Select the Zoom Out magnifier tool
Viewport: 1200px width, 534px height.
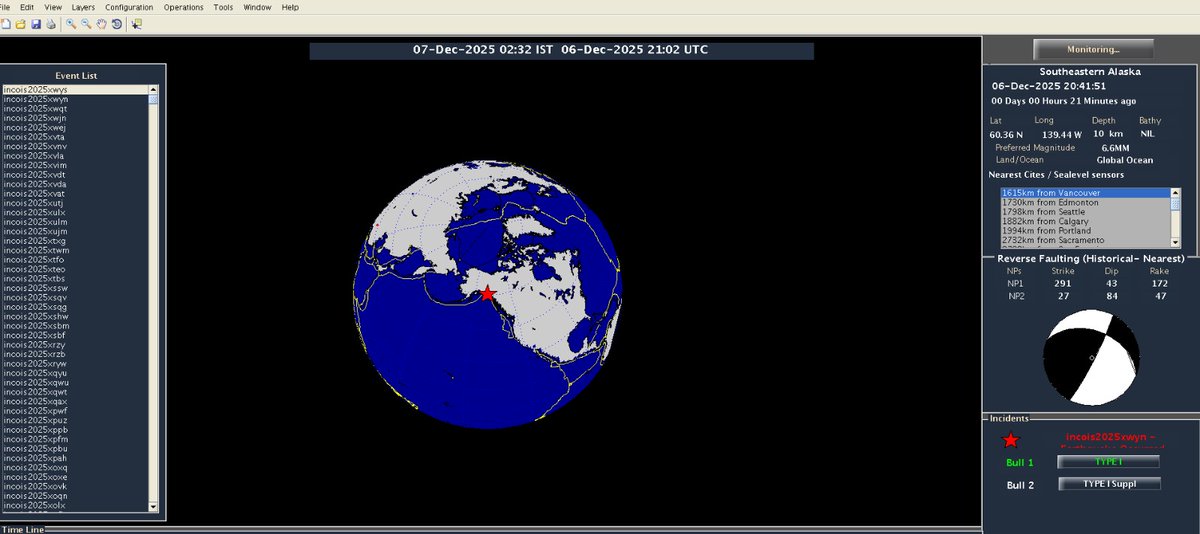[88, 24]
